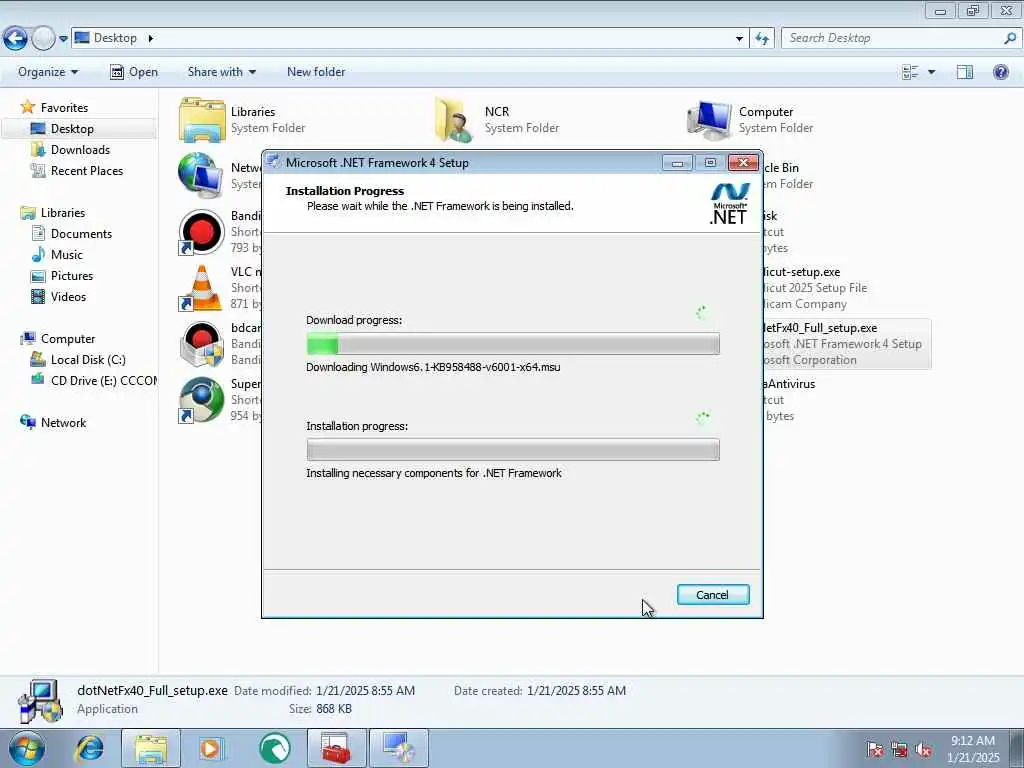Click the change view icon
Viewport: 1024px width, 768px height.
pos(910,72)
